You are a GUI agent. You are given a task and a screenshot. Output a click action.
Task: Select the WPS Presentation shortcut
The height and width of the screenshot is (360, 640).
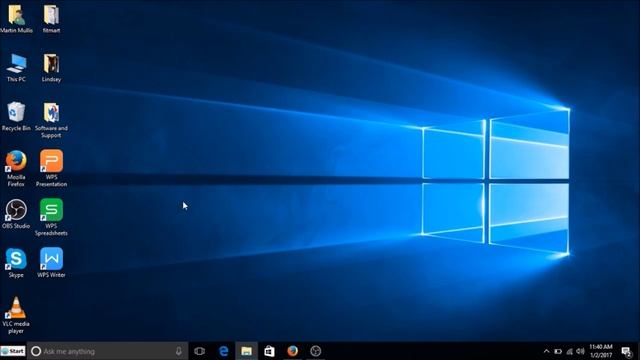tap(51, 169)
